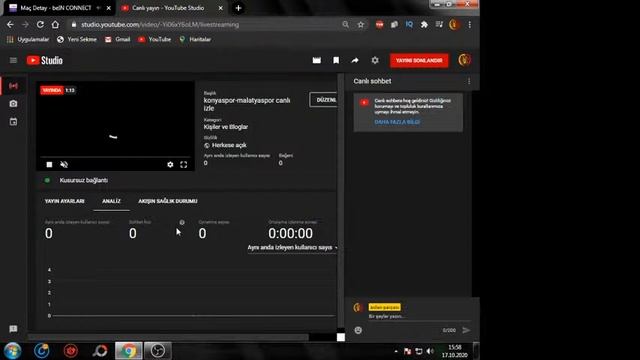Show hidden system tray icons arrow
The width and height of the screenshot is (640, 360).
[x=396, y=351]
